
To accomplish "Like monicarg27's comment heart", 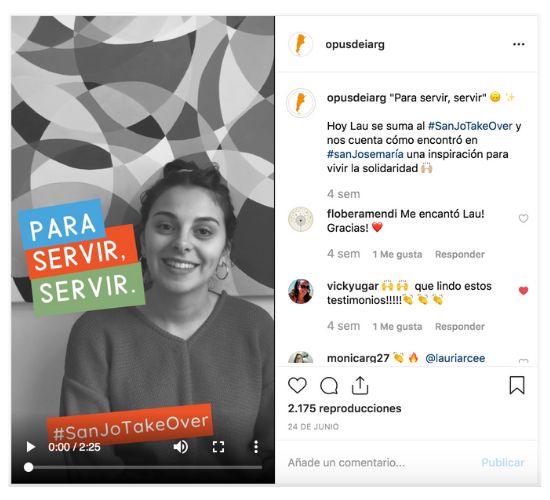I will pyautogui.click(x=523, y=361).
